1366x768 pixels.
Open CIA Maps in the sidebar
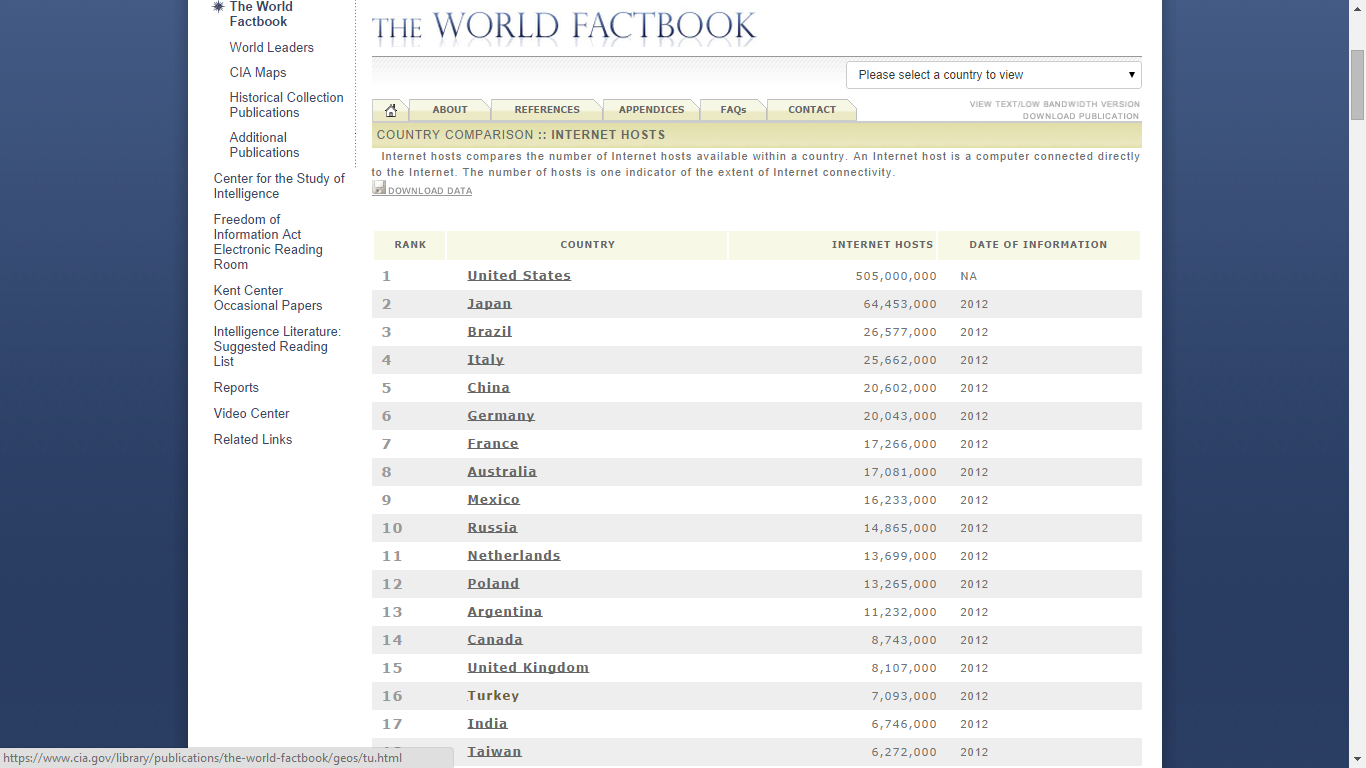click(258, 73)
